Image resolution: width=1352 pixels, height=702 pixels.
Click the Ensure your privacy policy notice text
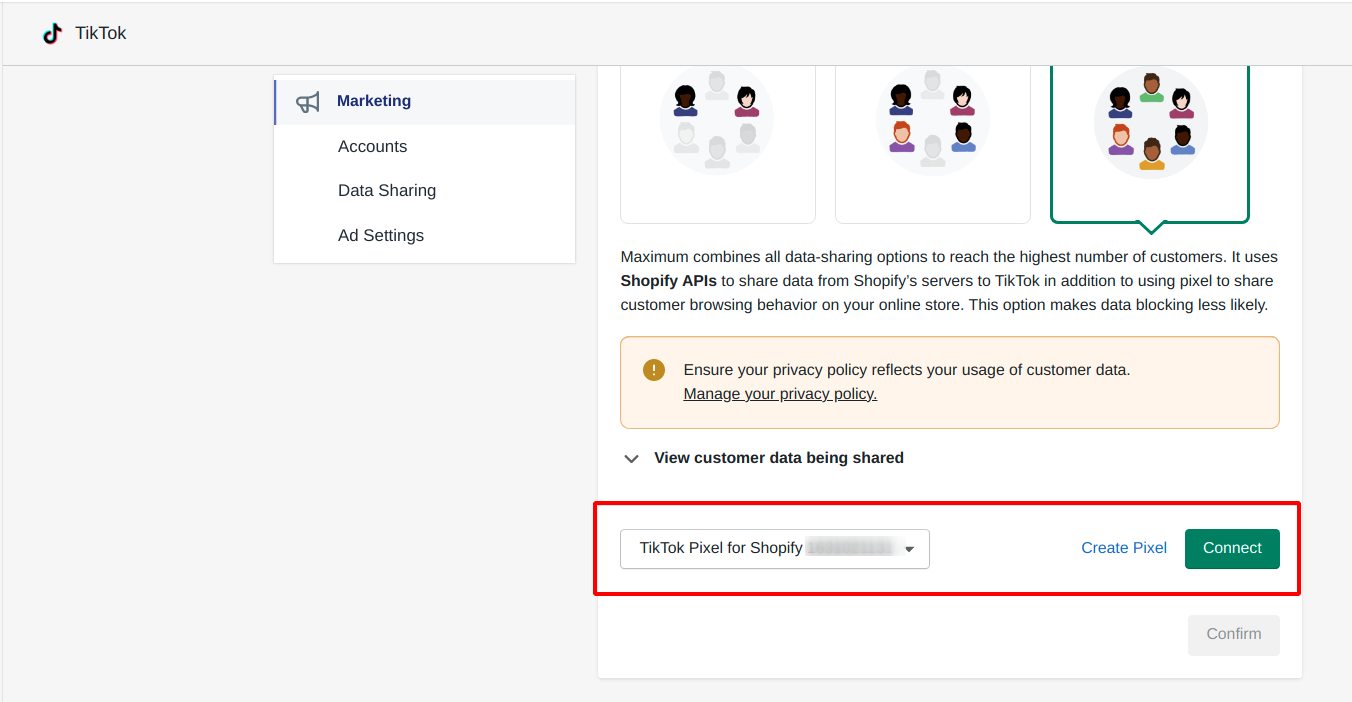click(x=907, y=370)
